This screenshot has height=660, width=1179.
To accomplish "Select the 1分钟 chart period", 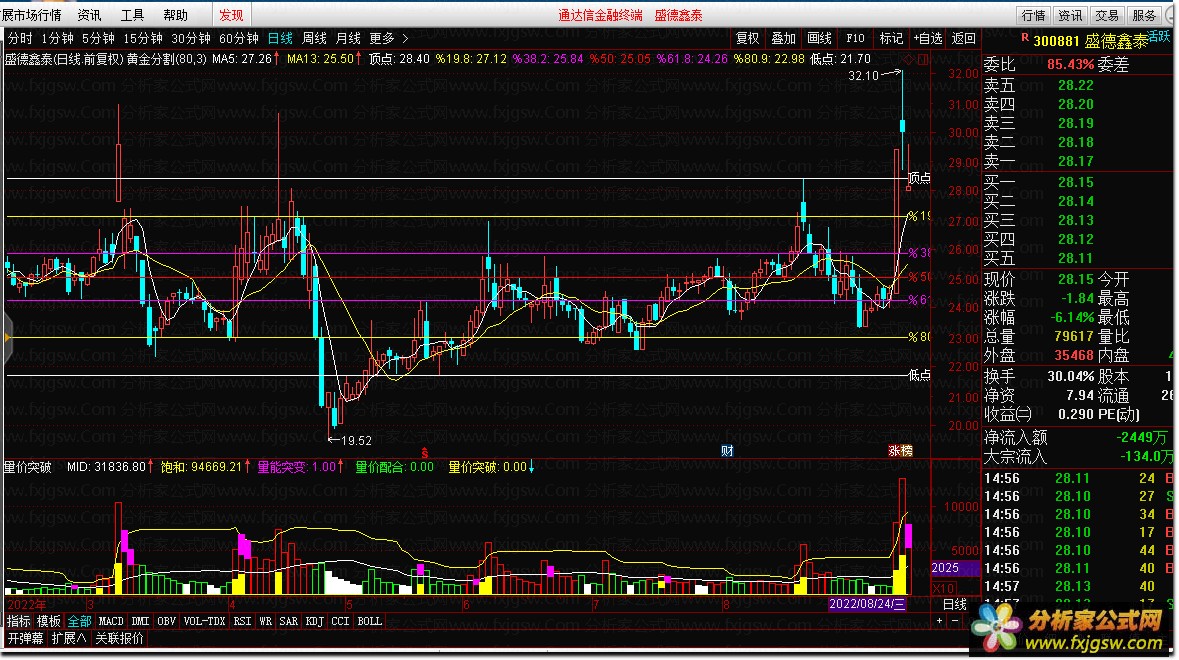I will [x=58, y=38].
